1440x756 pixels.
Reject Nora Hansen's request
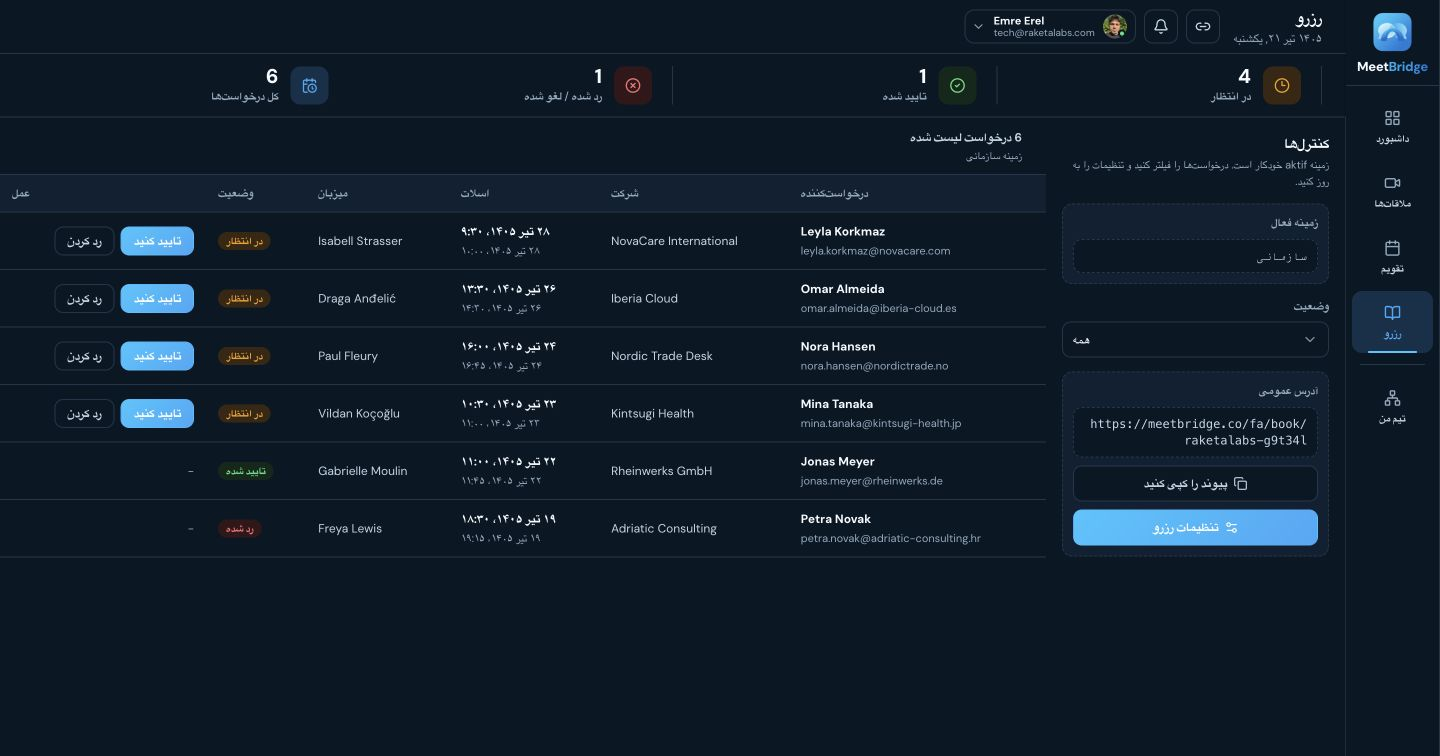85,356
